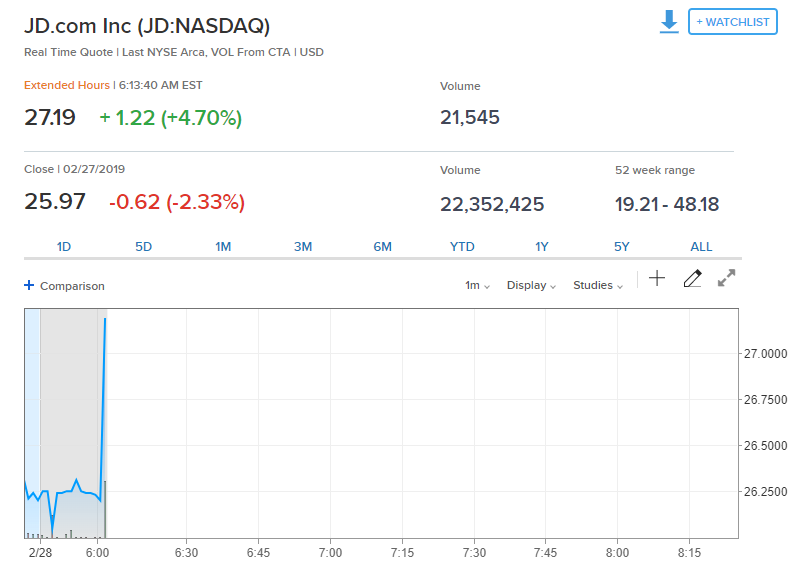791x569 pixels.
Task: Switch to the 5Y range tab
Action: click(x=622, y=247)
